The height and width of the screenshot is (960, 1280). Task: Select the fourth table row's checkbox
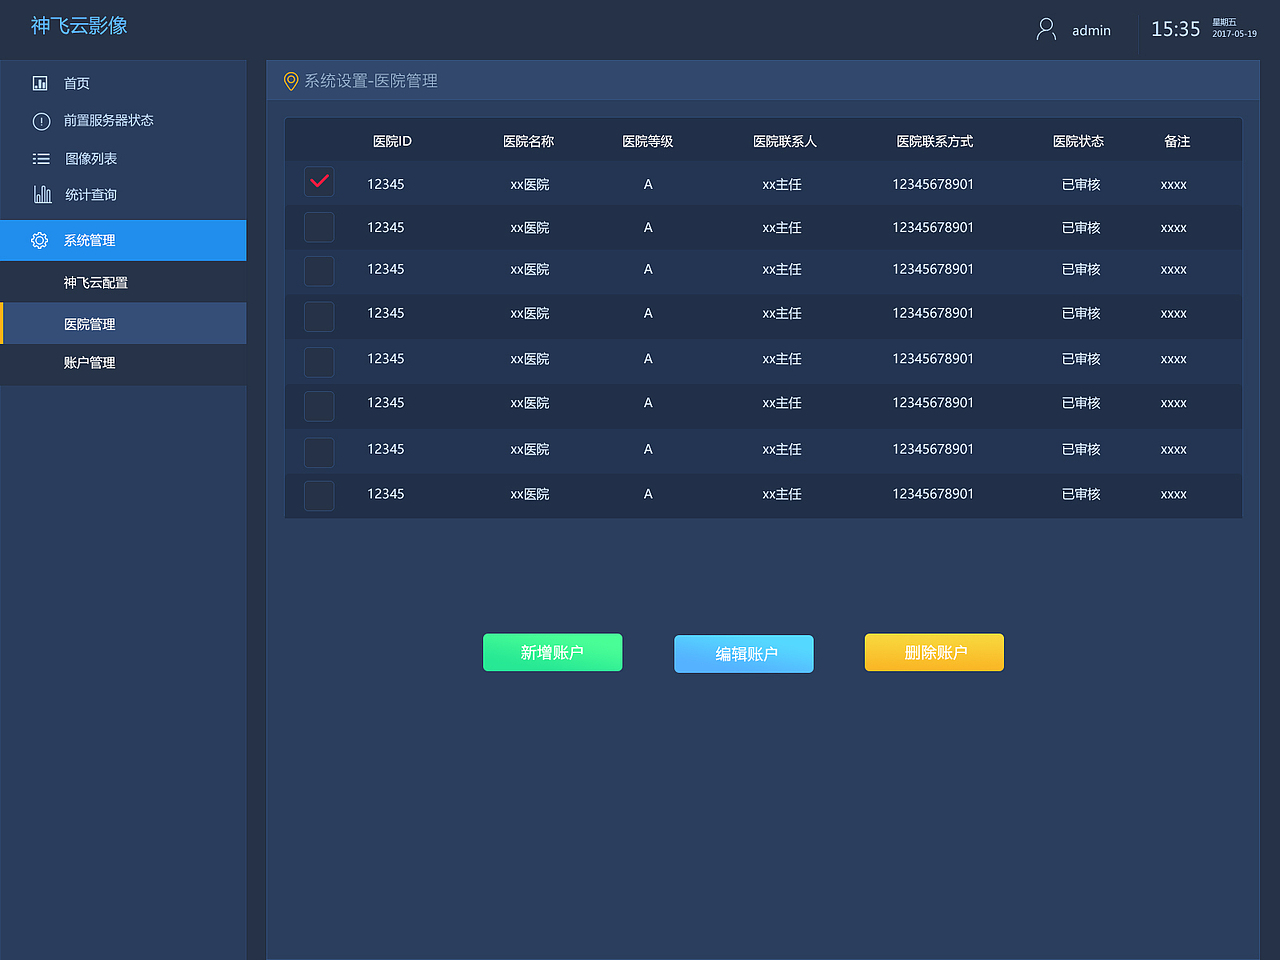tap(319, 316)
